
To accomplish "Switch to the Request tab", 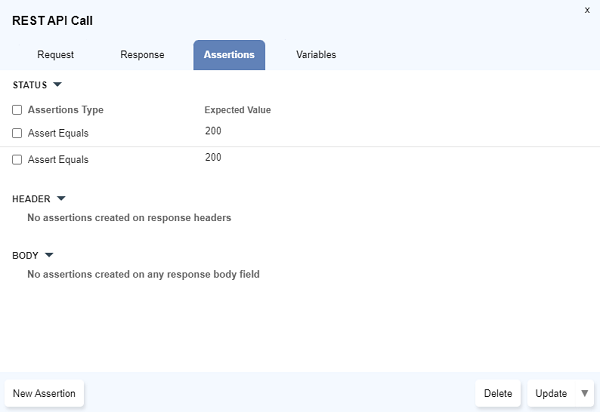I will [x=55, y=55].
